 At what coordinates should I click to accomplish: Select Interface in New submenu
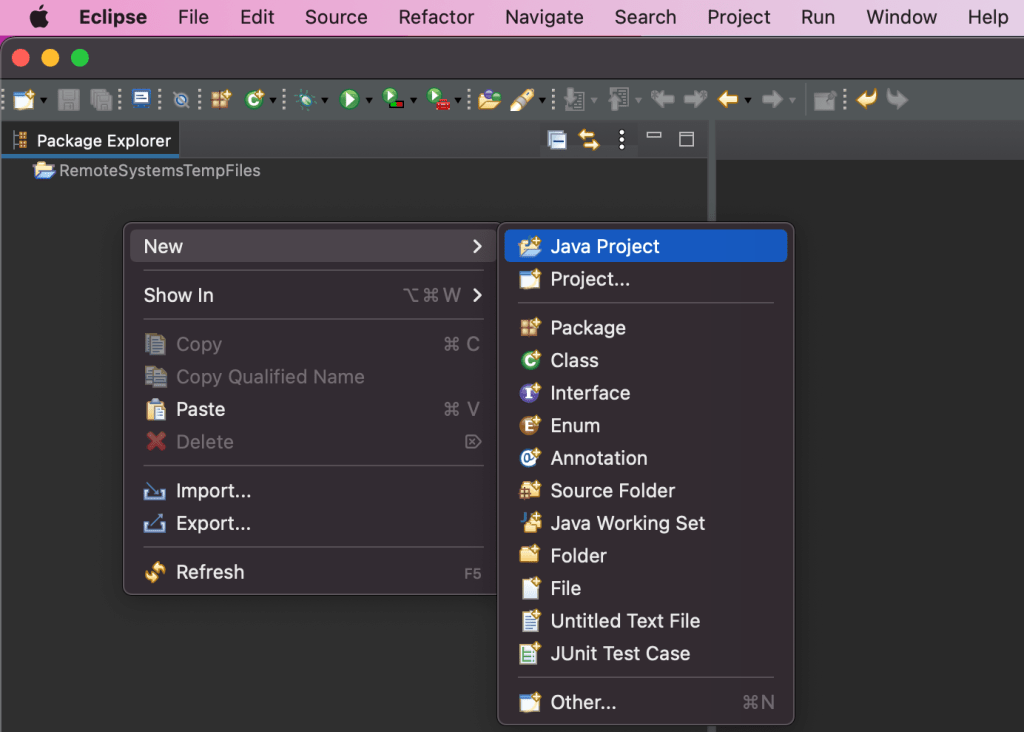(646, 393)
